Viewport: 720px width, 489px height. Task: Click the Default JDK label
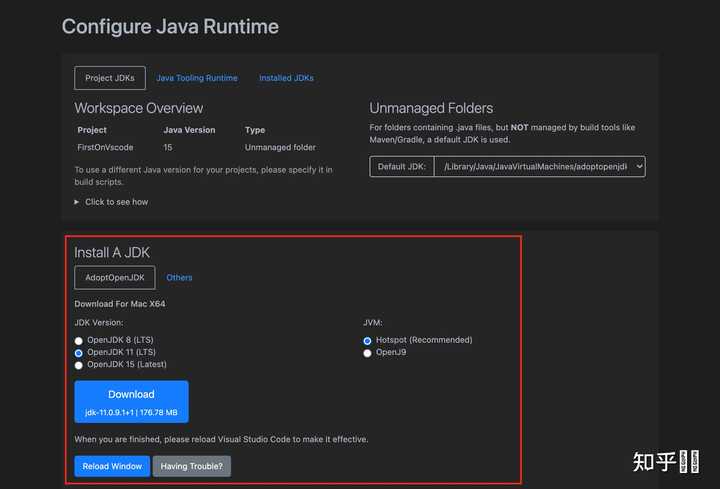402,167
